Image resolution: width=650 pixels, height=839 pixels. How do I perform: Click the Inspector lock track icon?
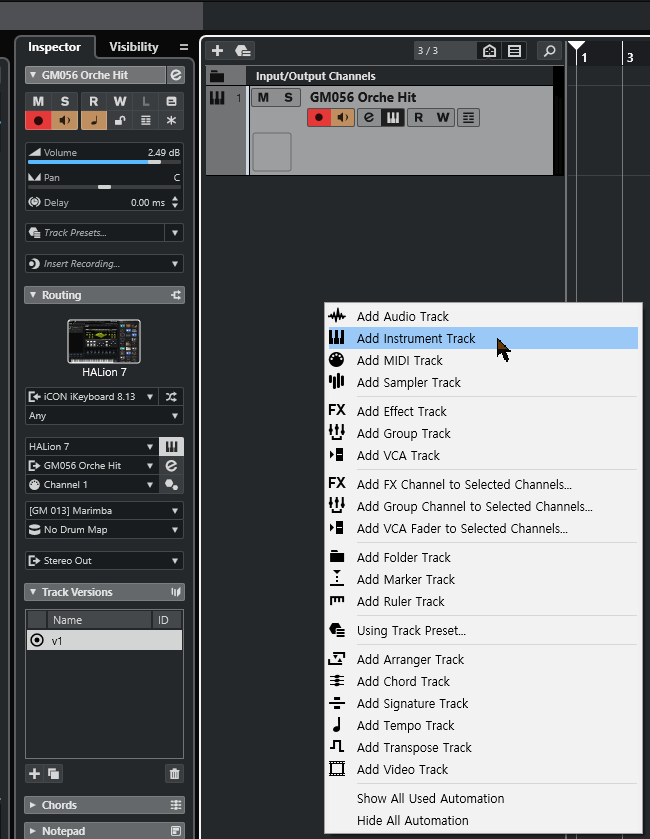coord(120,120)
